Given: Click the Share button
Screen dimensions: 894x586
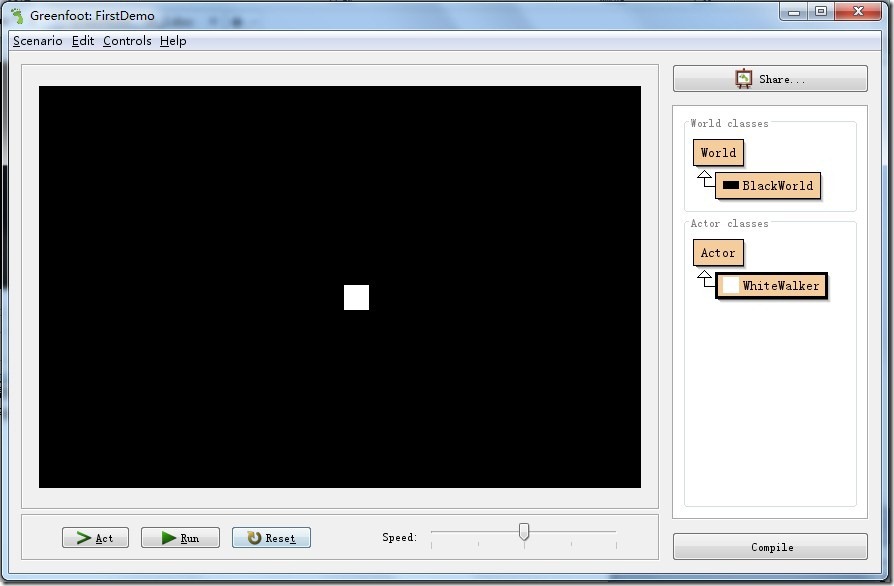Looking at the screenshot, I should (x=770, y=79).
